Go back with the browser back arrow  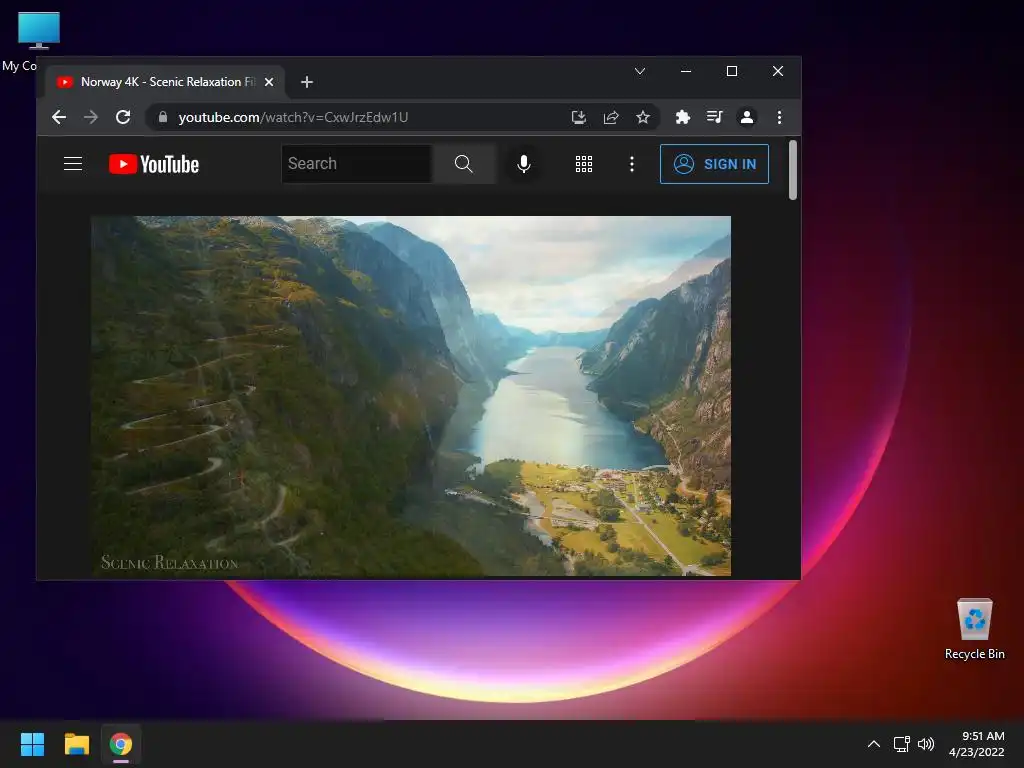(59, 117)
